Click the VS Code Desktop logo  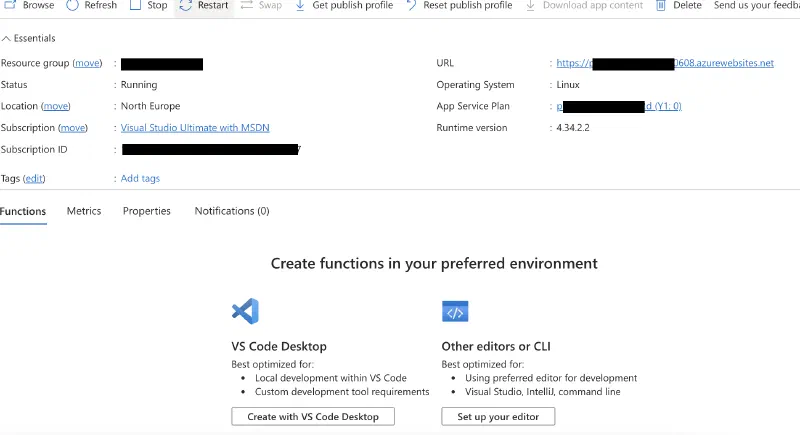pyautogui.click(x=245, y=311)
